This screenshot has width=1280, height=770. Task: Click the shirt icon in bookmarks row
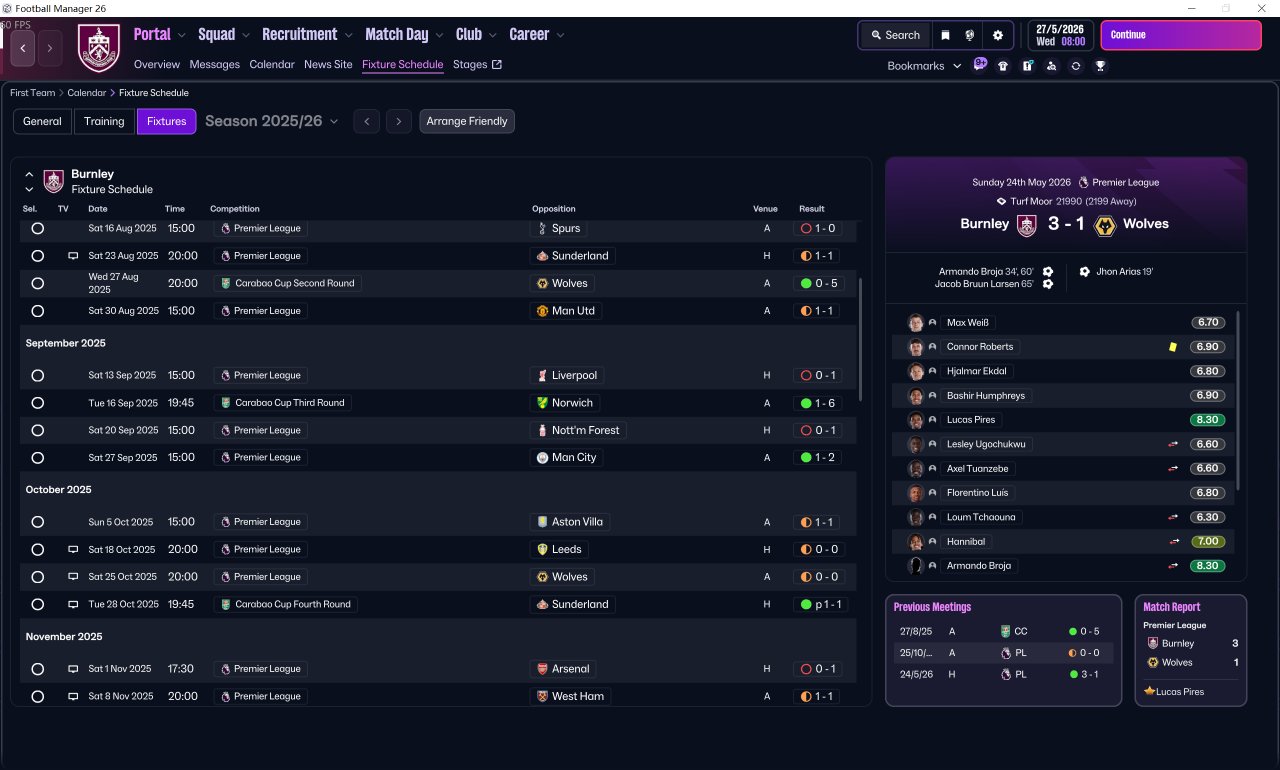pyautogui.click(x=1003, y=66)
